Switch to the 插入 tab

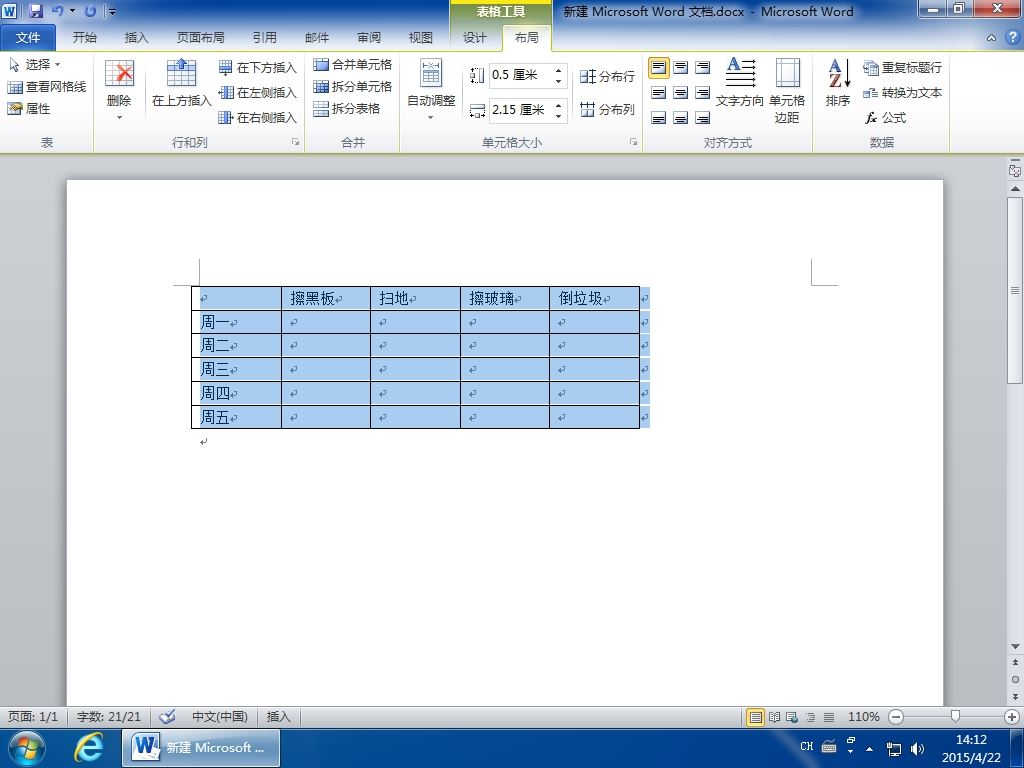pos(136,38)
